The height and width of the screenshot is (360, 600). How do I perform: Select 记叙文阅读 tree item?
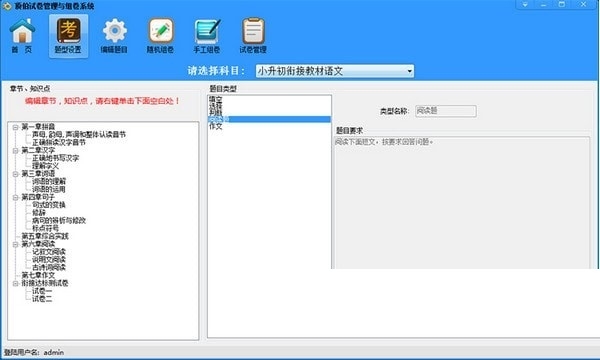pos(49,252)
